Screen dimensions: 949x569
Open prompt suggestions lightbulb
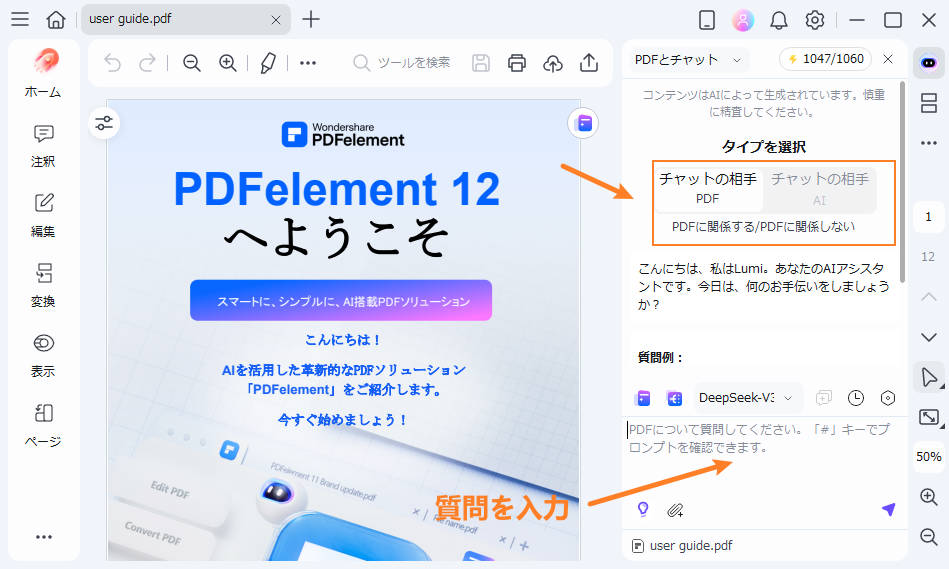click(643, 510)
